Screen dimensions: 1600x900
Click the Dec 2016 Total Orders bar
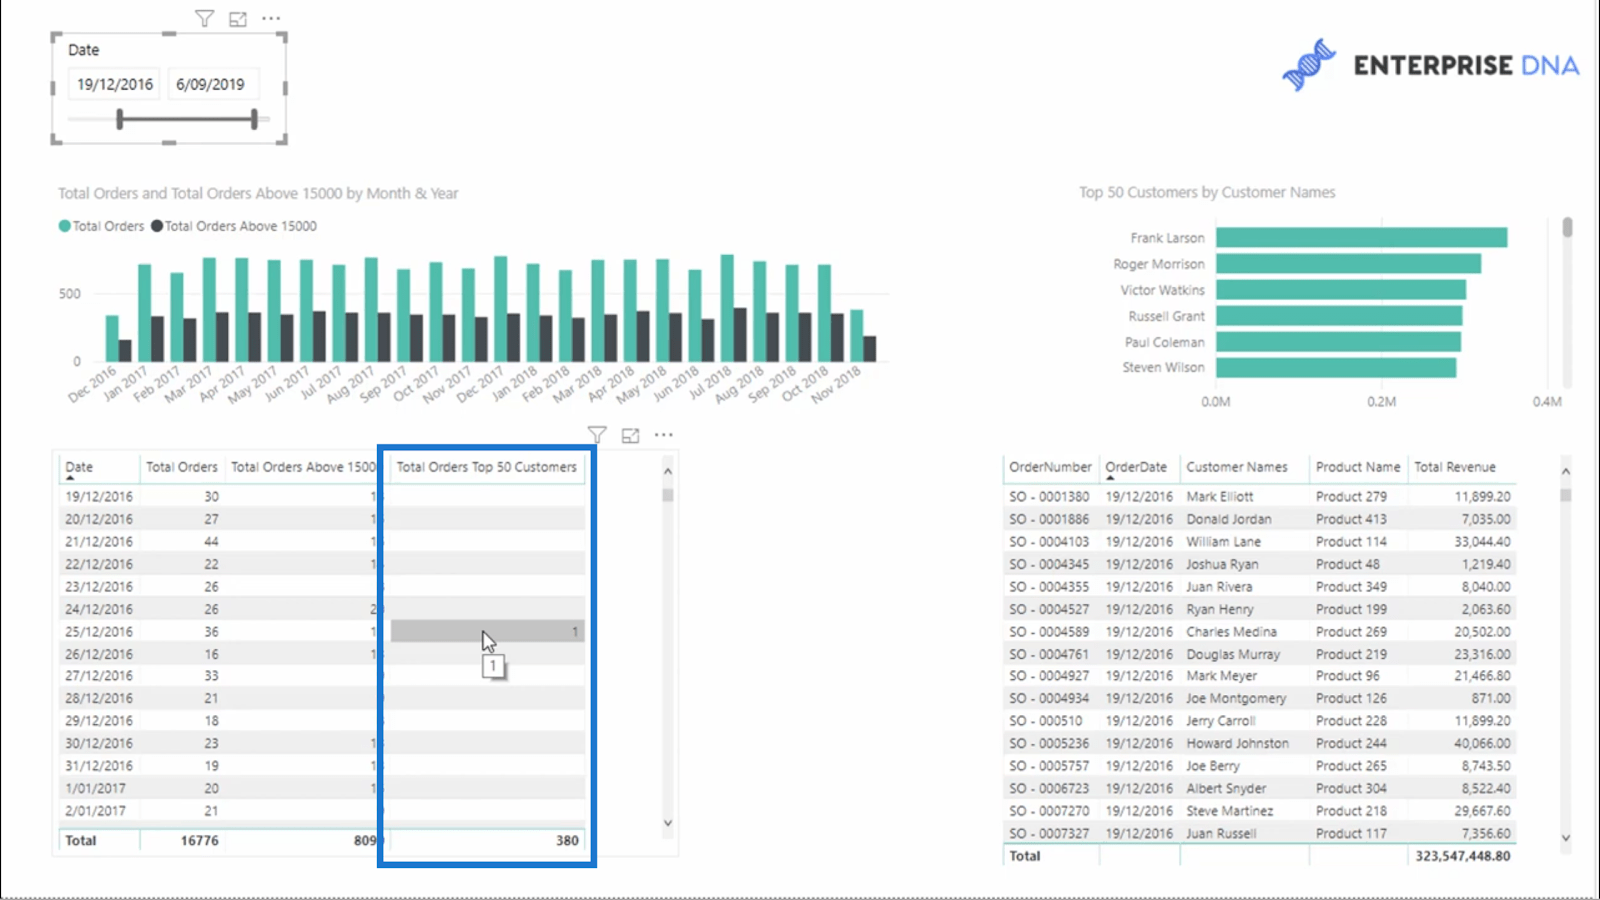[112, 338]
